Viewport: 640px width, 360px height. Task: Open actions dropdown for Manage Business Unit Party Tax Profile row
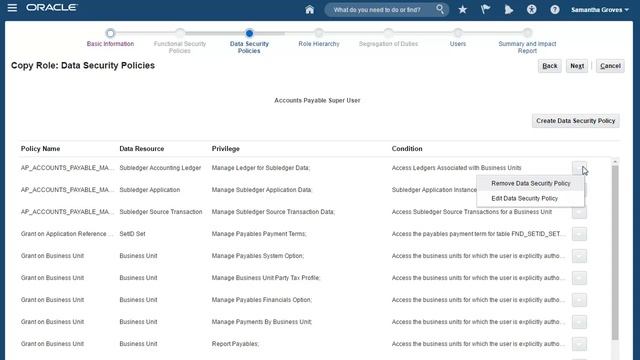point(579,278)
